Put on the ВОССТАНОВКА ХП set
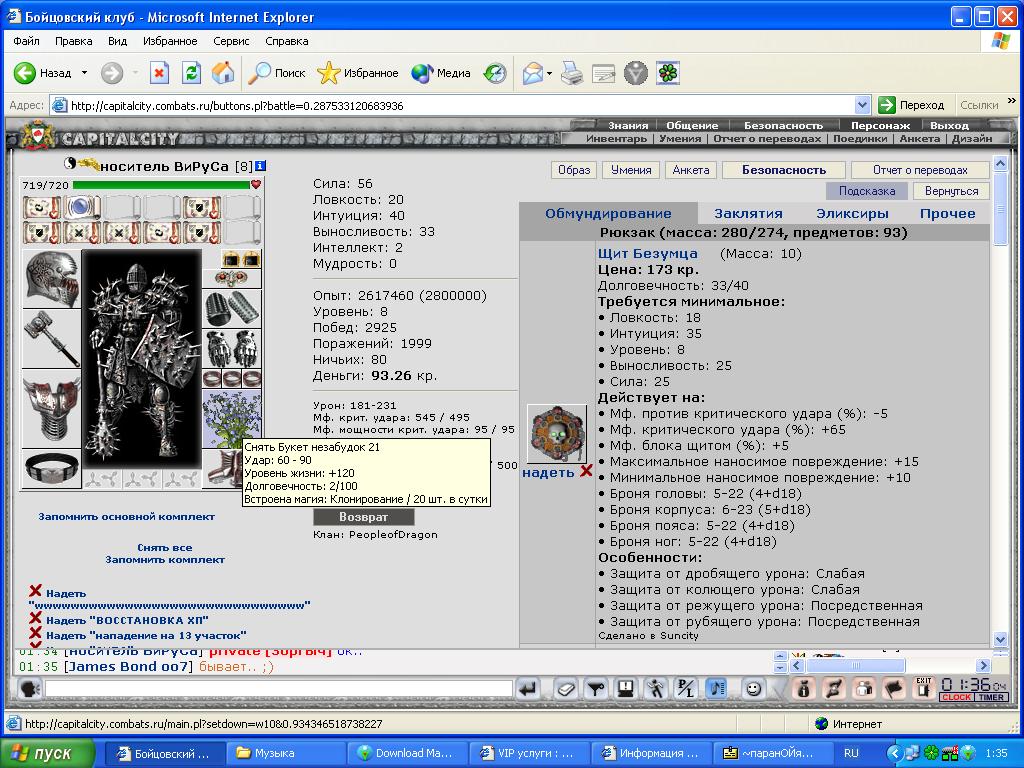Viewport: 1024px width, 768px height. [127, 620]
